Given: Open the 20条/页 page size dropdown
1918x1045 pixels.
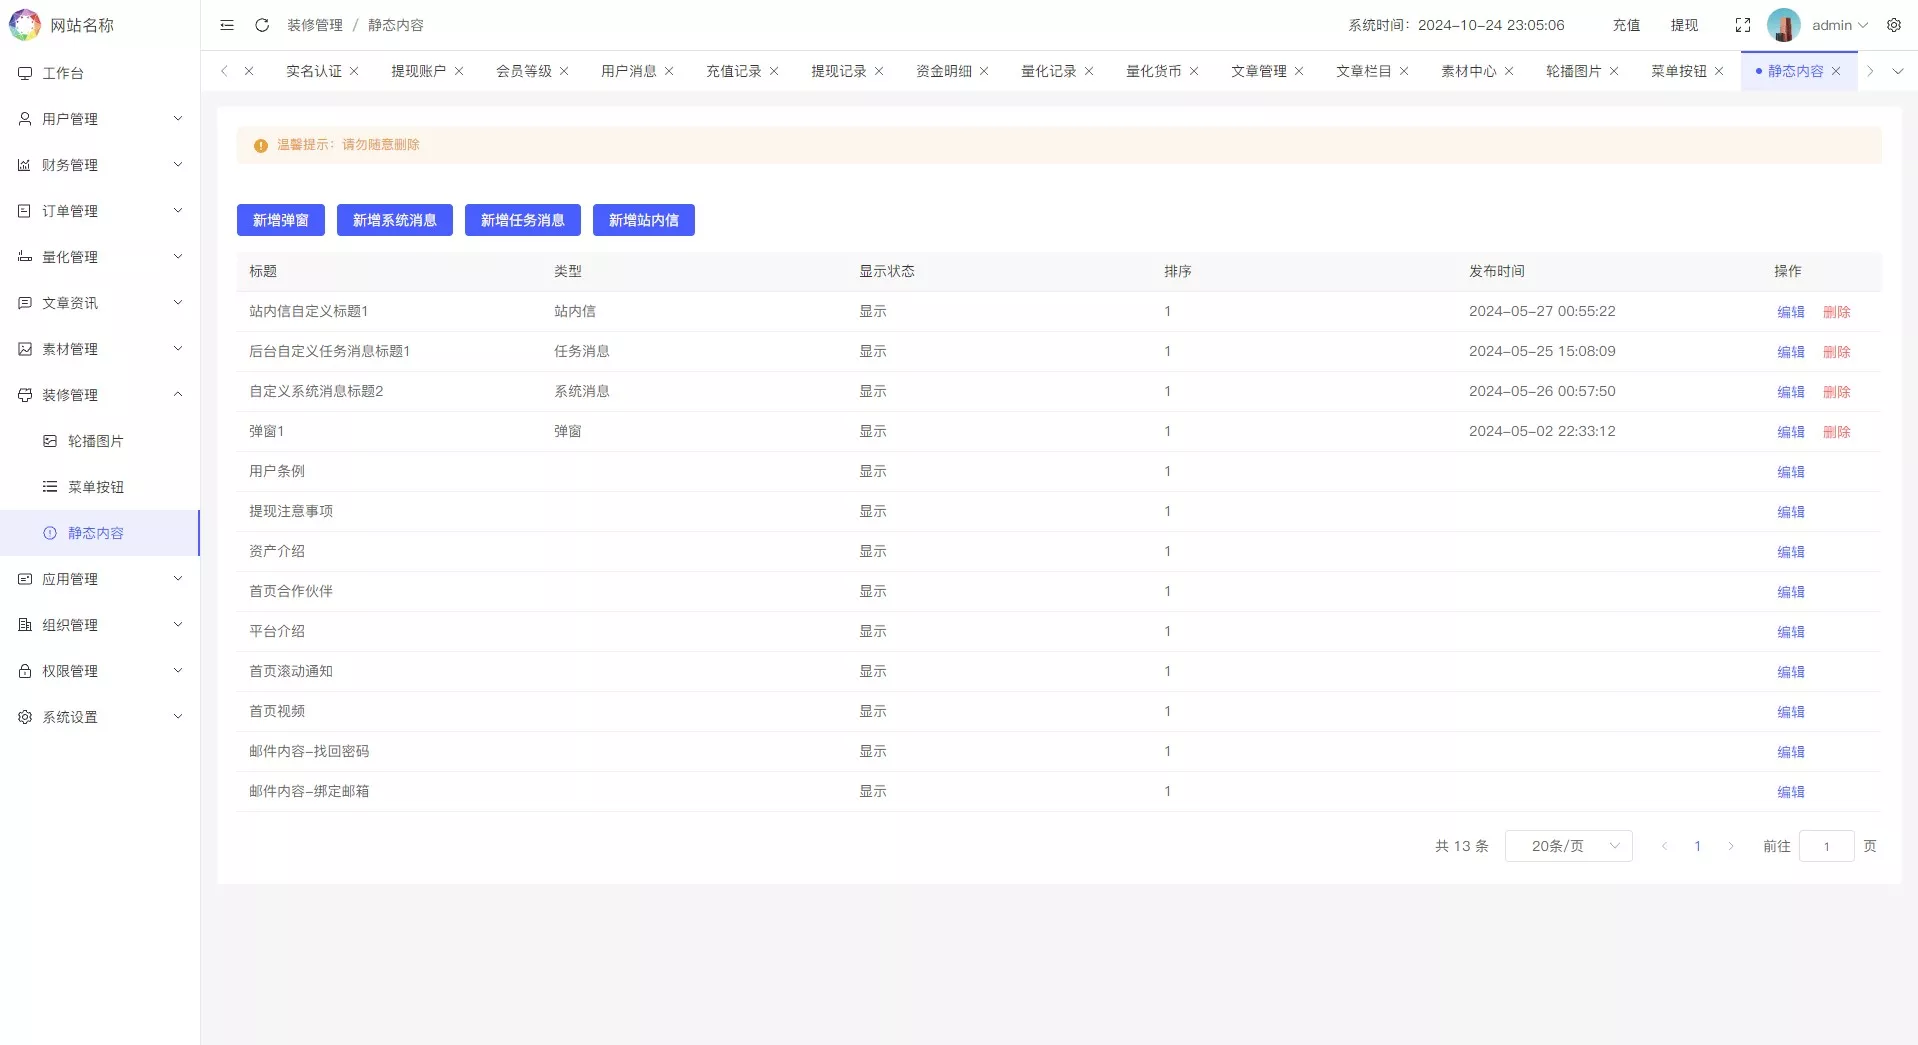Looking at the screenshot, I should pos(1568,845).
